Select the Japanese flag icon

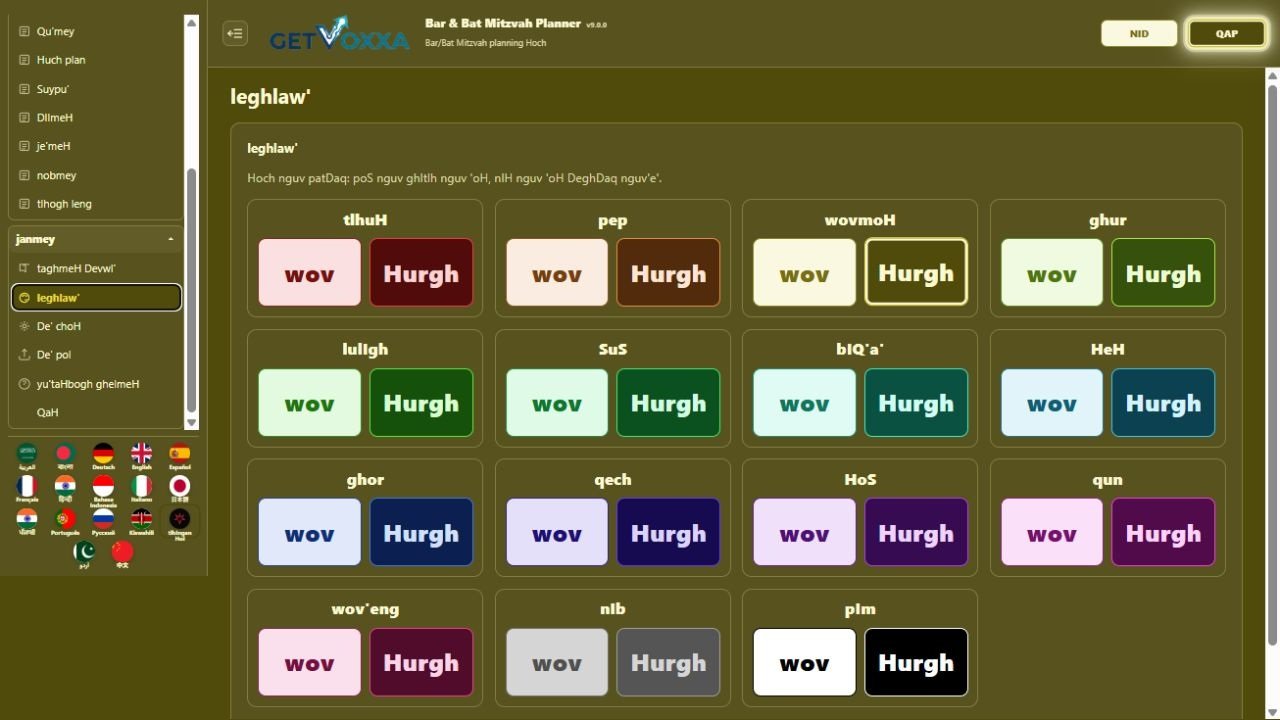[179, 489]
